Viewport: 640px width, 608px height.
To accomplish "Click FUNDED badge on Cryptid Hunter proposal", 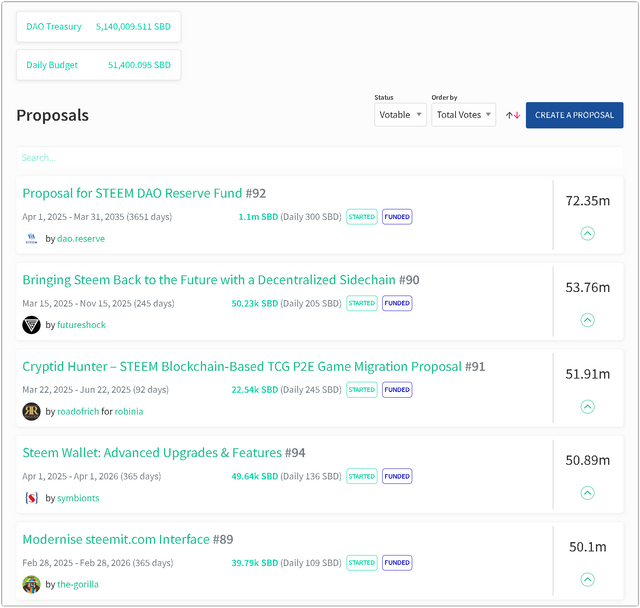I will (397, 390).
